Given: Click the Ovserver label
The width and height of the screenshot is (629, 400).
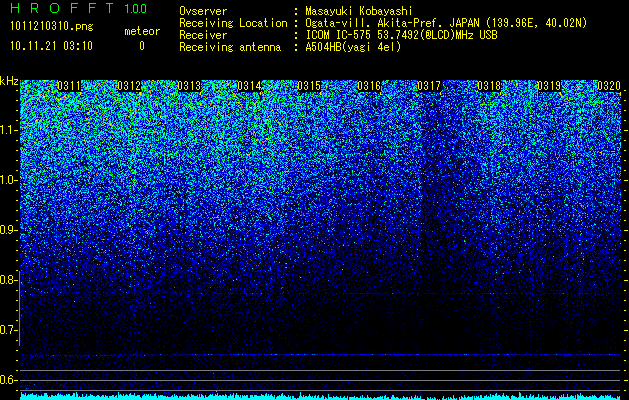Looking at the screenshot, I should pos(203,11).
